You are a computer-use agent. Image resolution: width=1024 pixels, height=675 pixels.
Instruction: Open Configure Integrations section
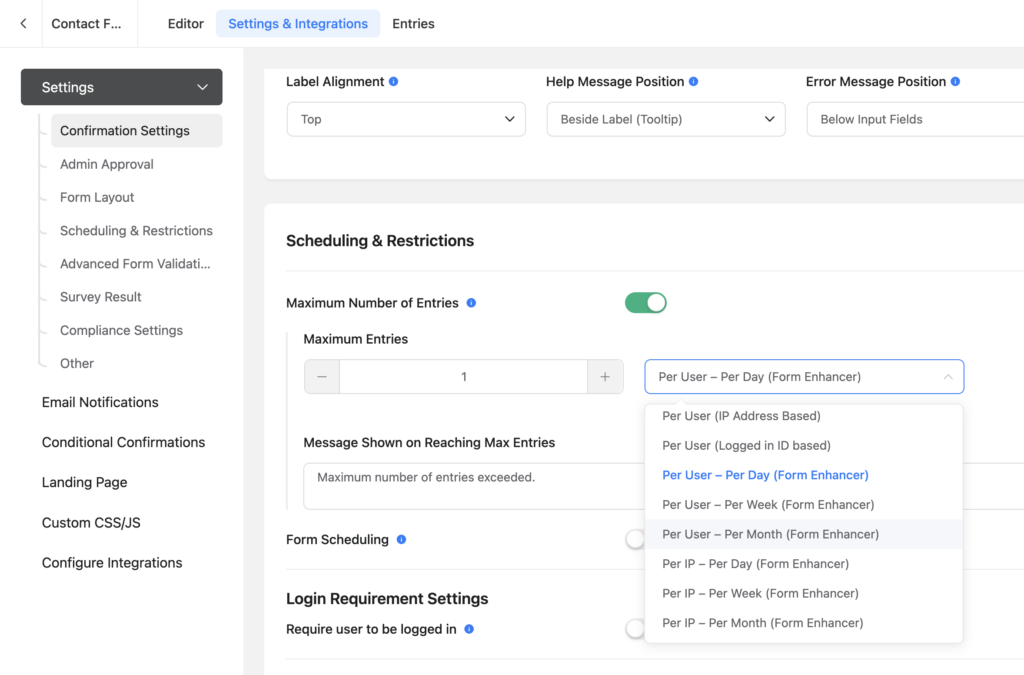point(112,563)
